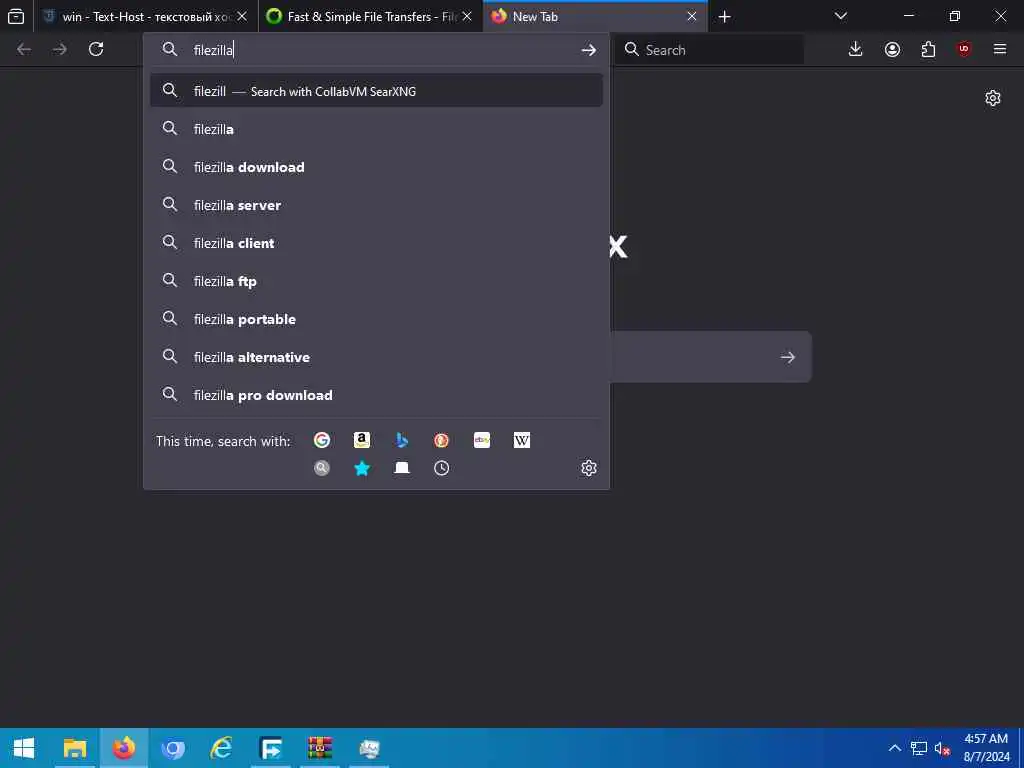The height and width of the screenshot is (768, 1024).
Task: Search in History with the clock icon
Action: point(441,468)
